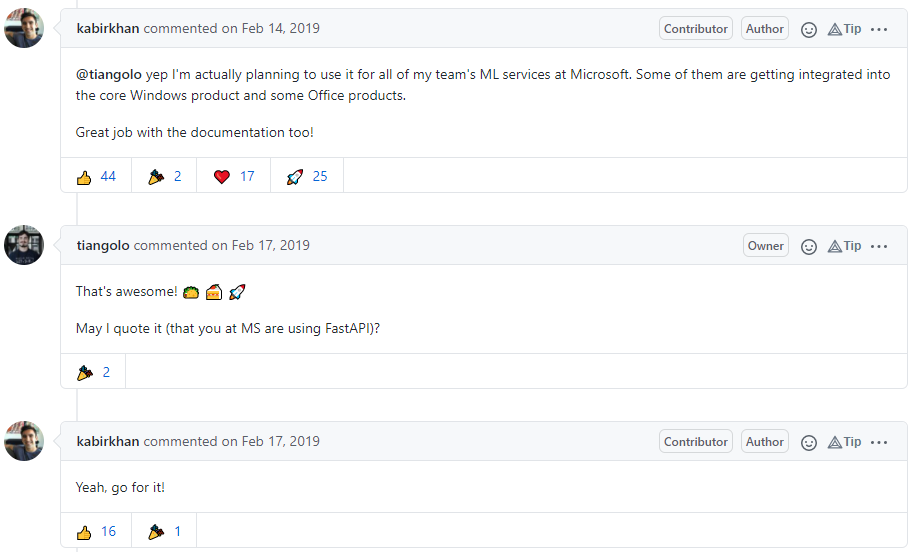Image resolution: width=916 pixels, height=552 pixels.
Task: Click Tip icon on last kabirkhan comment
Action: 845,443
